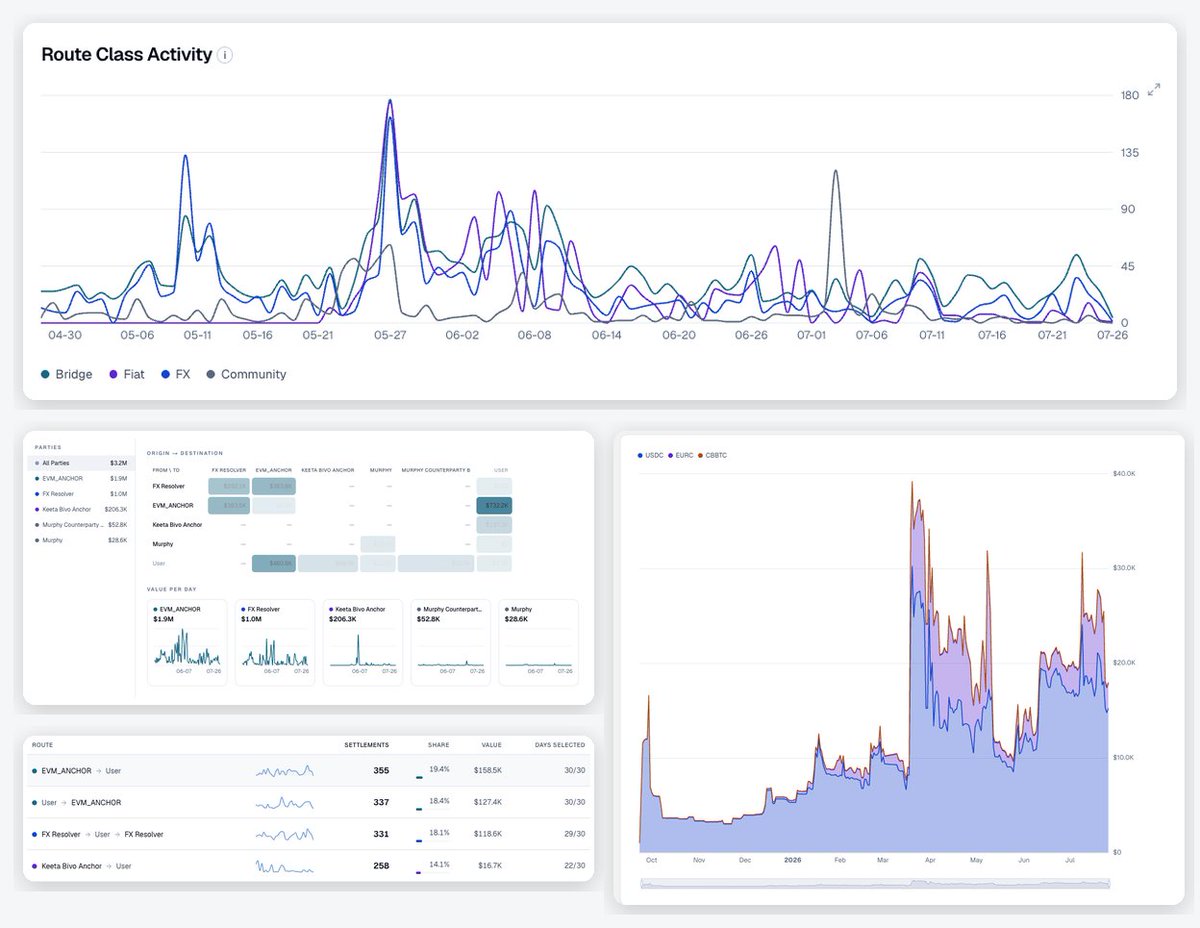
Task: Open the EVM_ANCHOR value-per-day card
Action: (x=187, y=642)
